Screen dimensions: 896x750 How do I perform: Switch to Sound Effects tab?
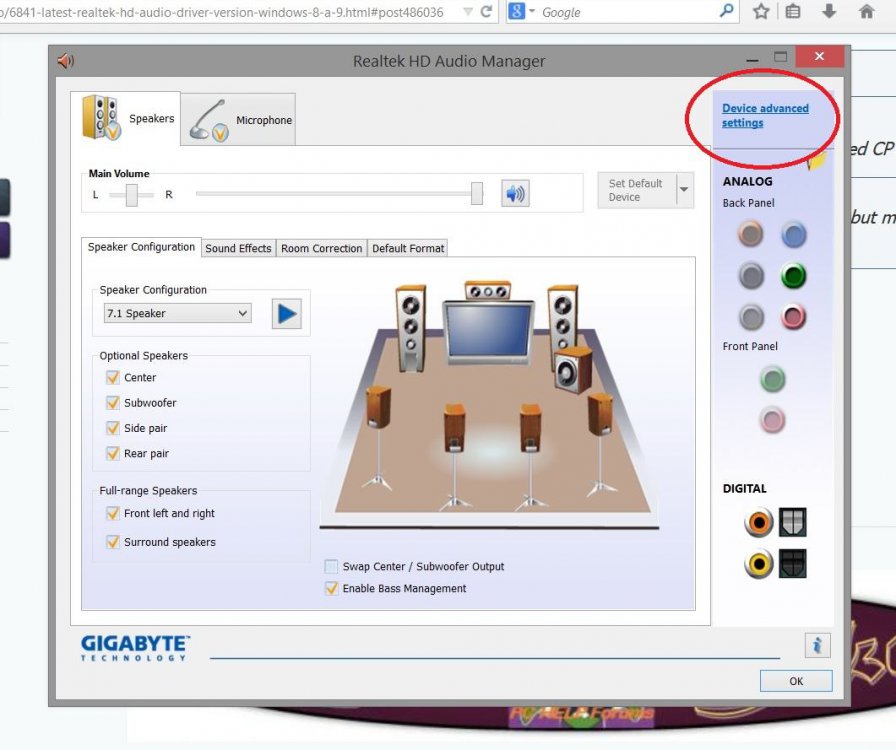pos(238,248)
